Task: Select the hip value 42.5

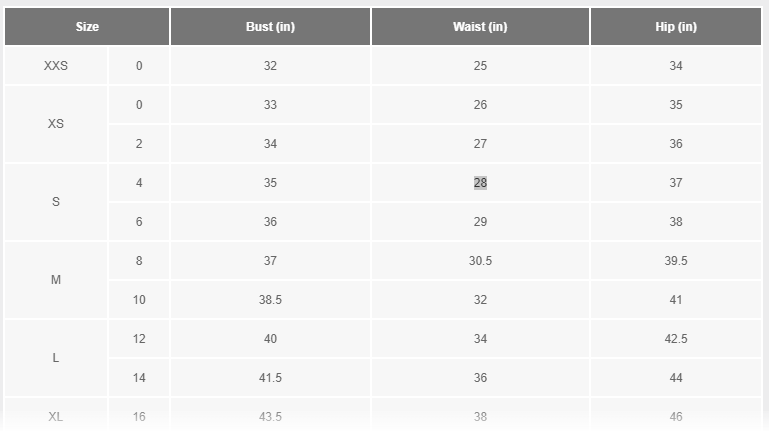Action: [676, 339]
